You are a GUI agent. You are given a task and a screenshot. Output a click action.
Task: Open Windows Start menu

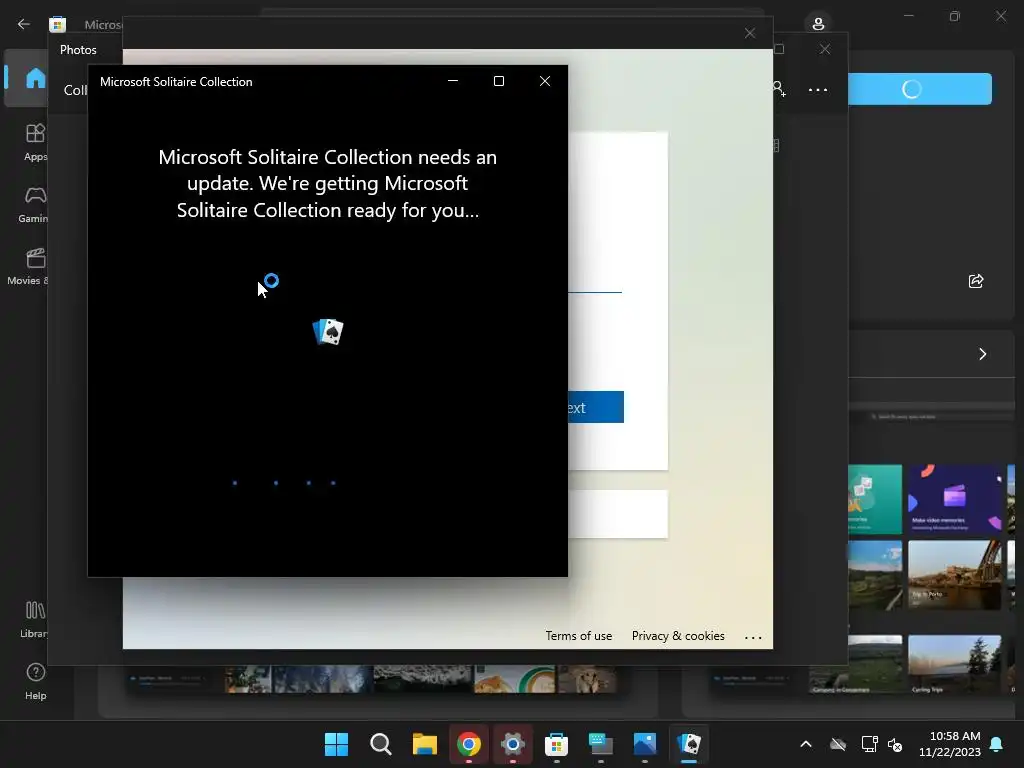click(x=336, y=744)
